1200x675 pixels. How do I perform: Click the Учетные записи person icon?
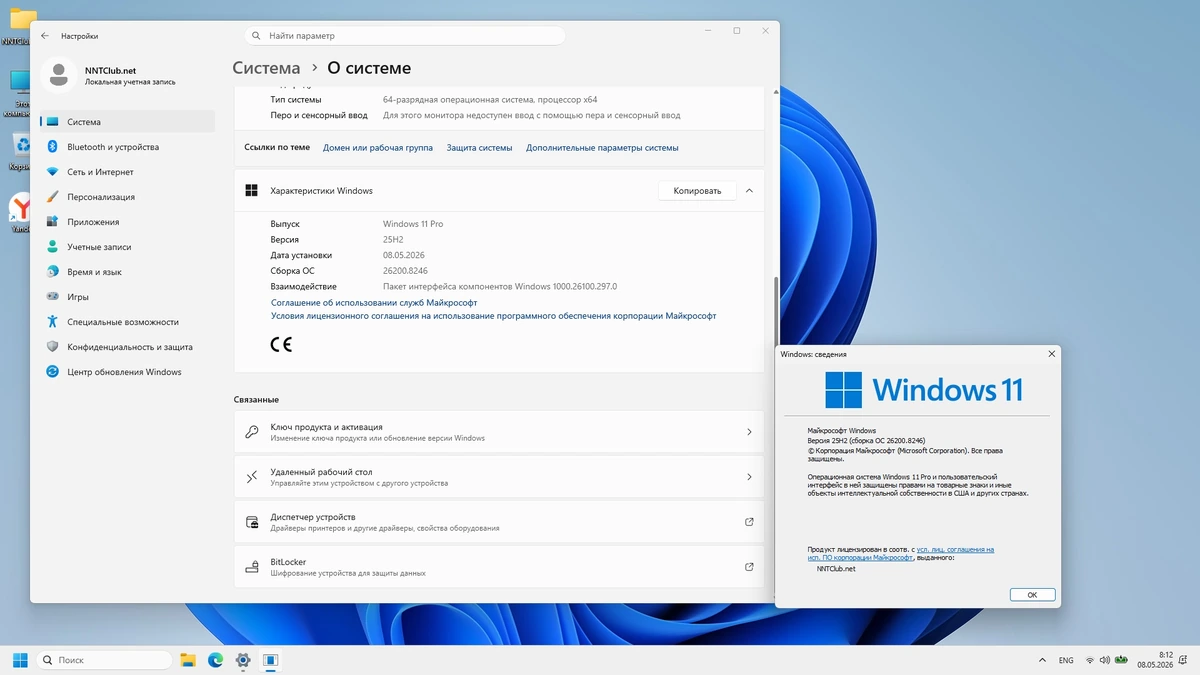(52, 247)
